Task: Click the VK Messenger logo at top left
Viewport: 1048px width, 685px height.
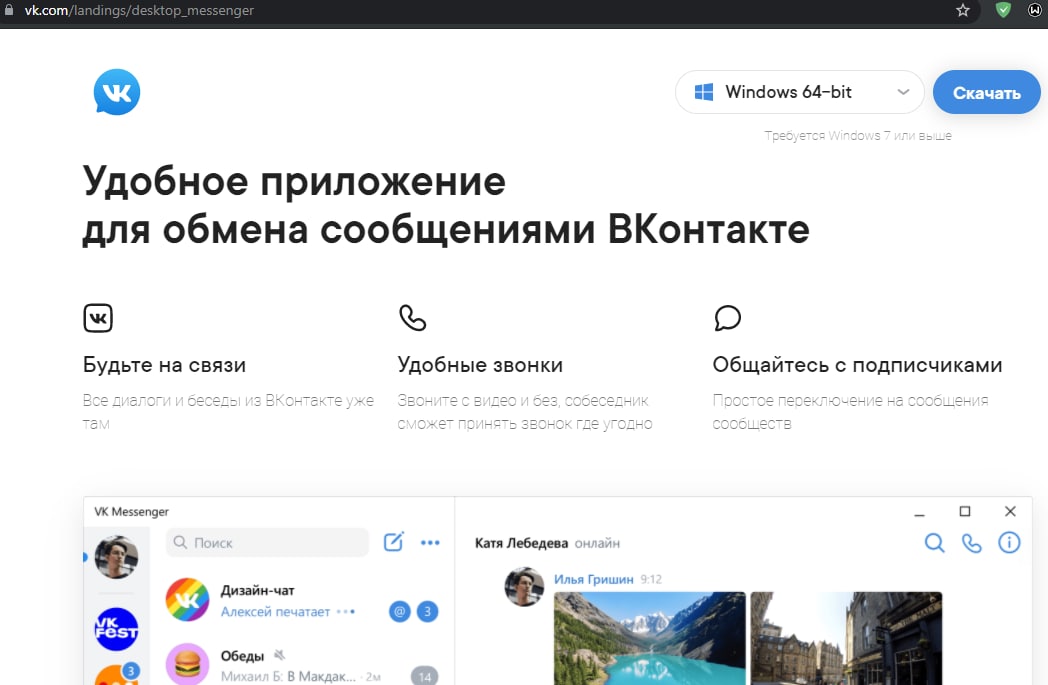Action: point(117,92)
